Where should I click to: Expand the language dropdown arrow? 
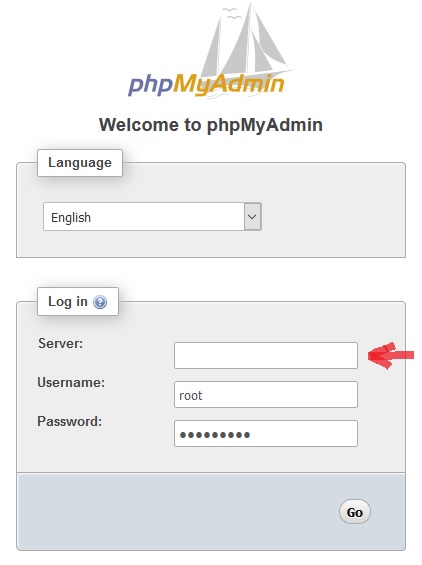tap(252, 217)
